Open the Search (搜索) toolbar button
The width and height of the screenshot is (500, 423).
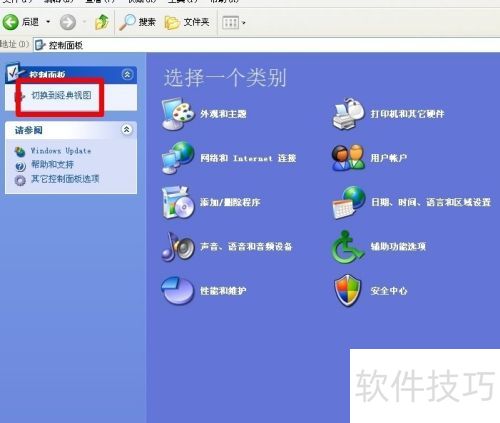pyautogui.click(x=137, y=22)
